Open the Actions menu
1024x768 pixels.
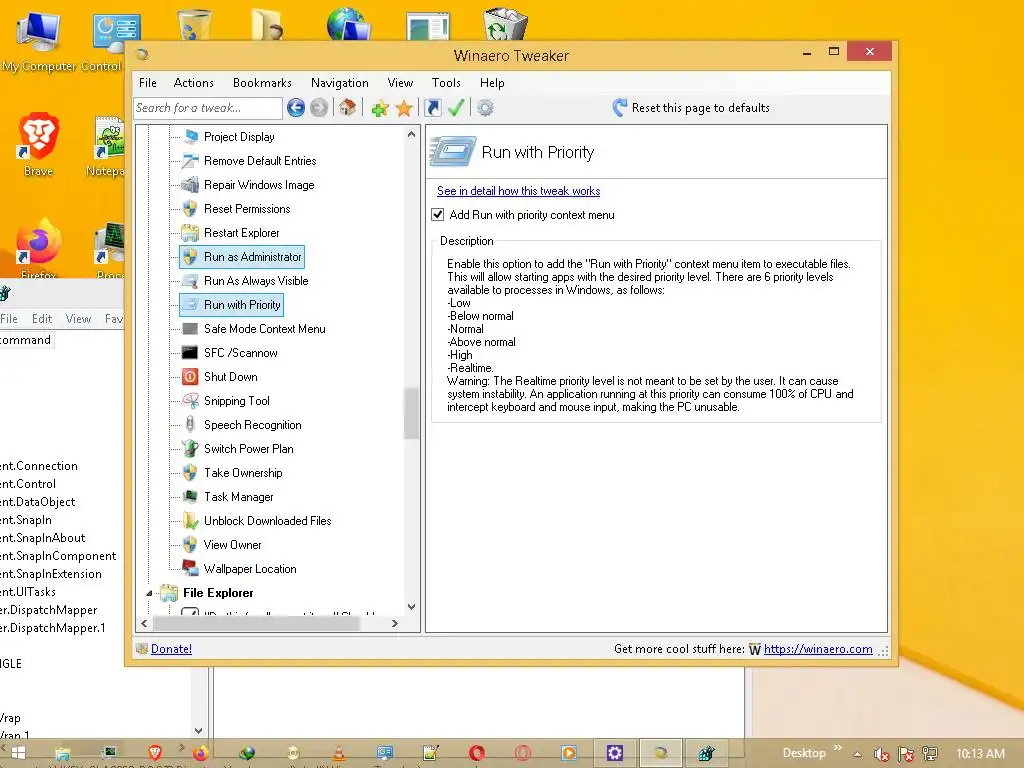[x=193, y=83]
